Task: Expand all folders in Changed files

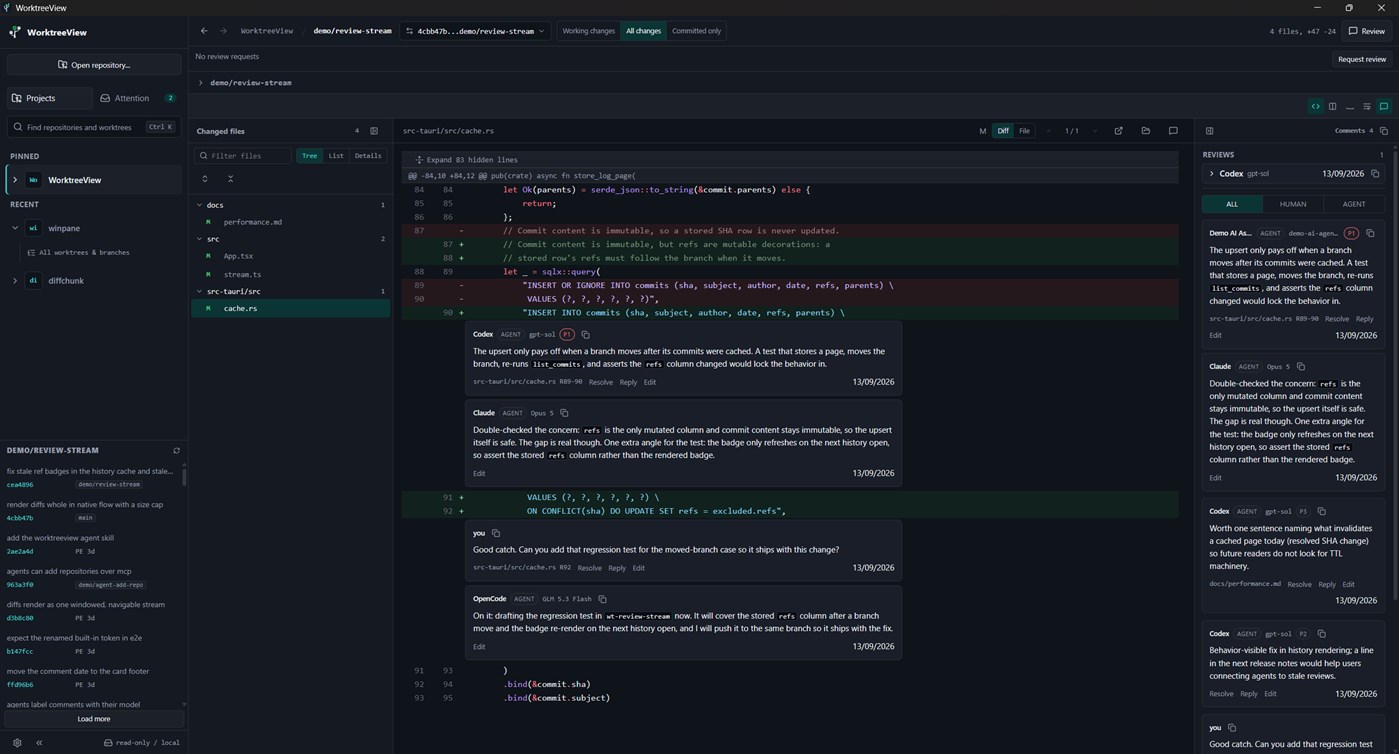Action: (205, 179)
